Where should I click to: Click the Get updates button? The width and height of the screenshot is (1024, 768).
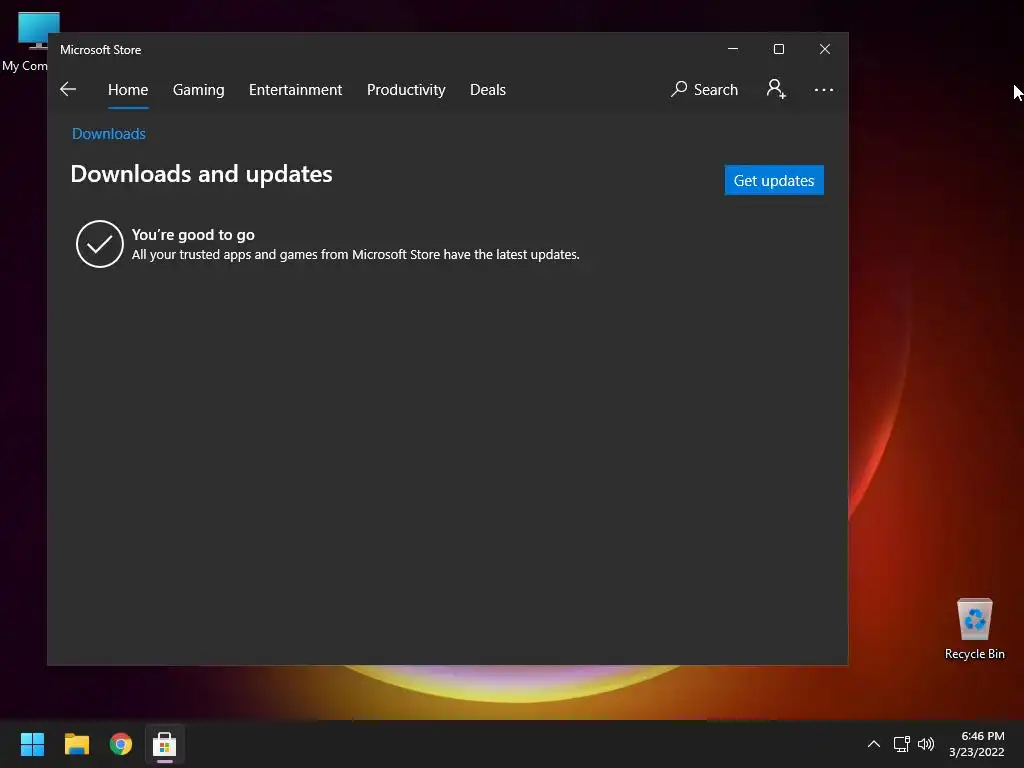point(774,180)
